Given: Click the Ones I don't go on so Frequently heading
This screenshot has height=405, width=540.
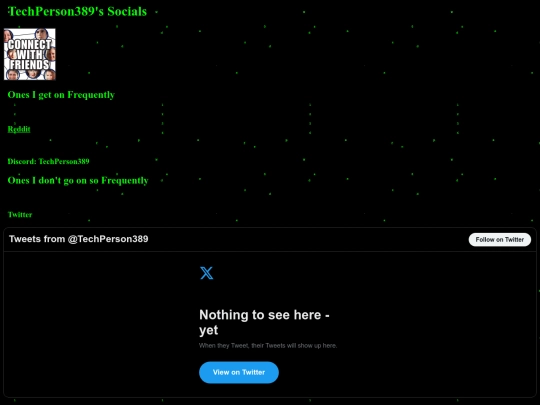Looking at the screenshot, I should [x=78, y=180].
